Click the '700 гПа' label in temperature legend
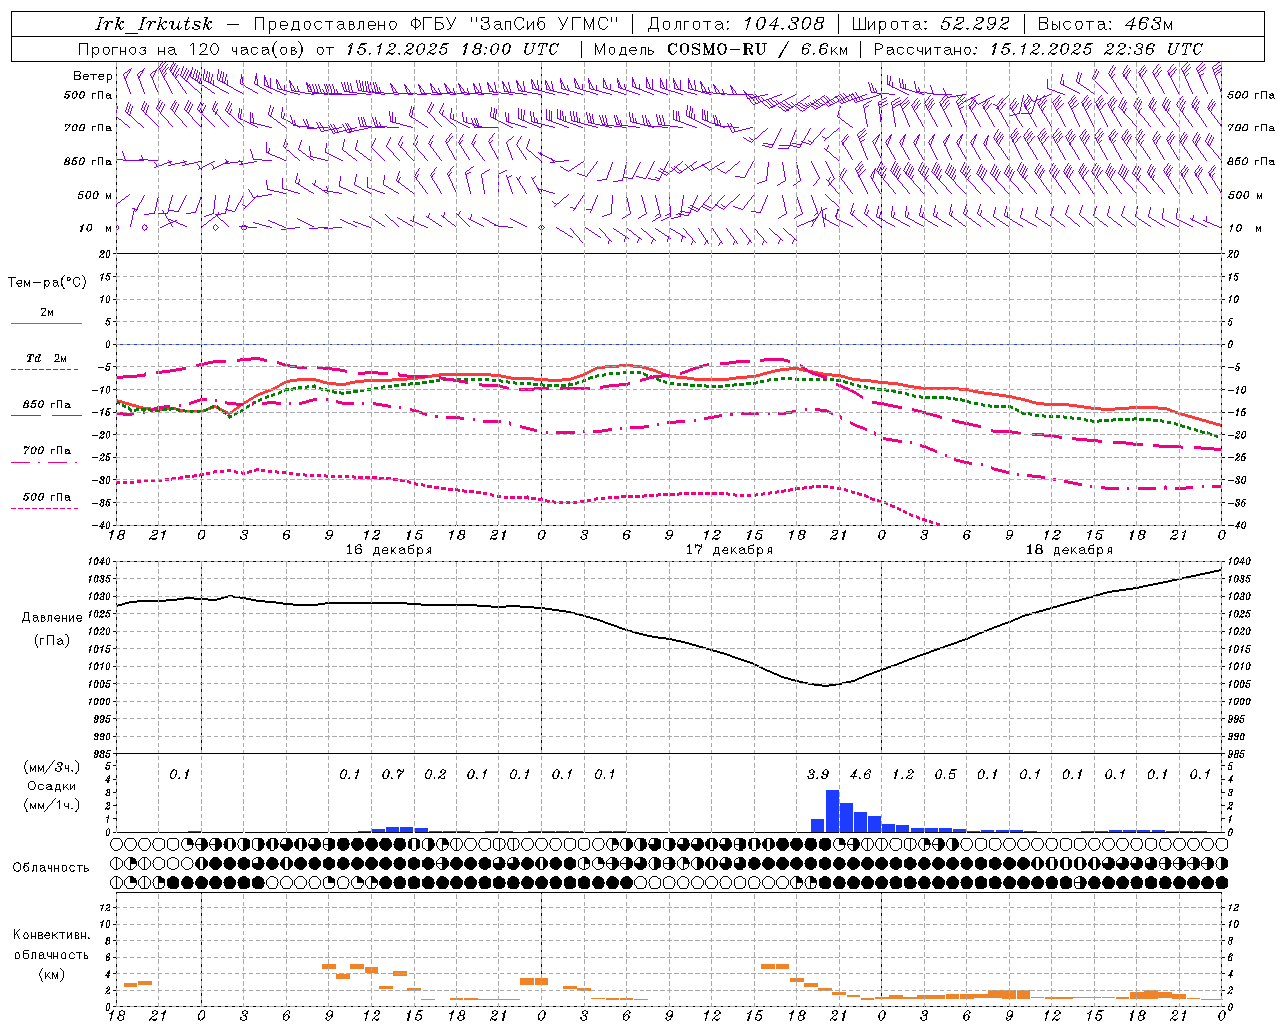Image resolution: width=1280 pixels, height=1024 pixels. 47,451
